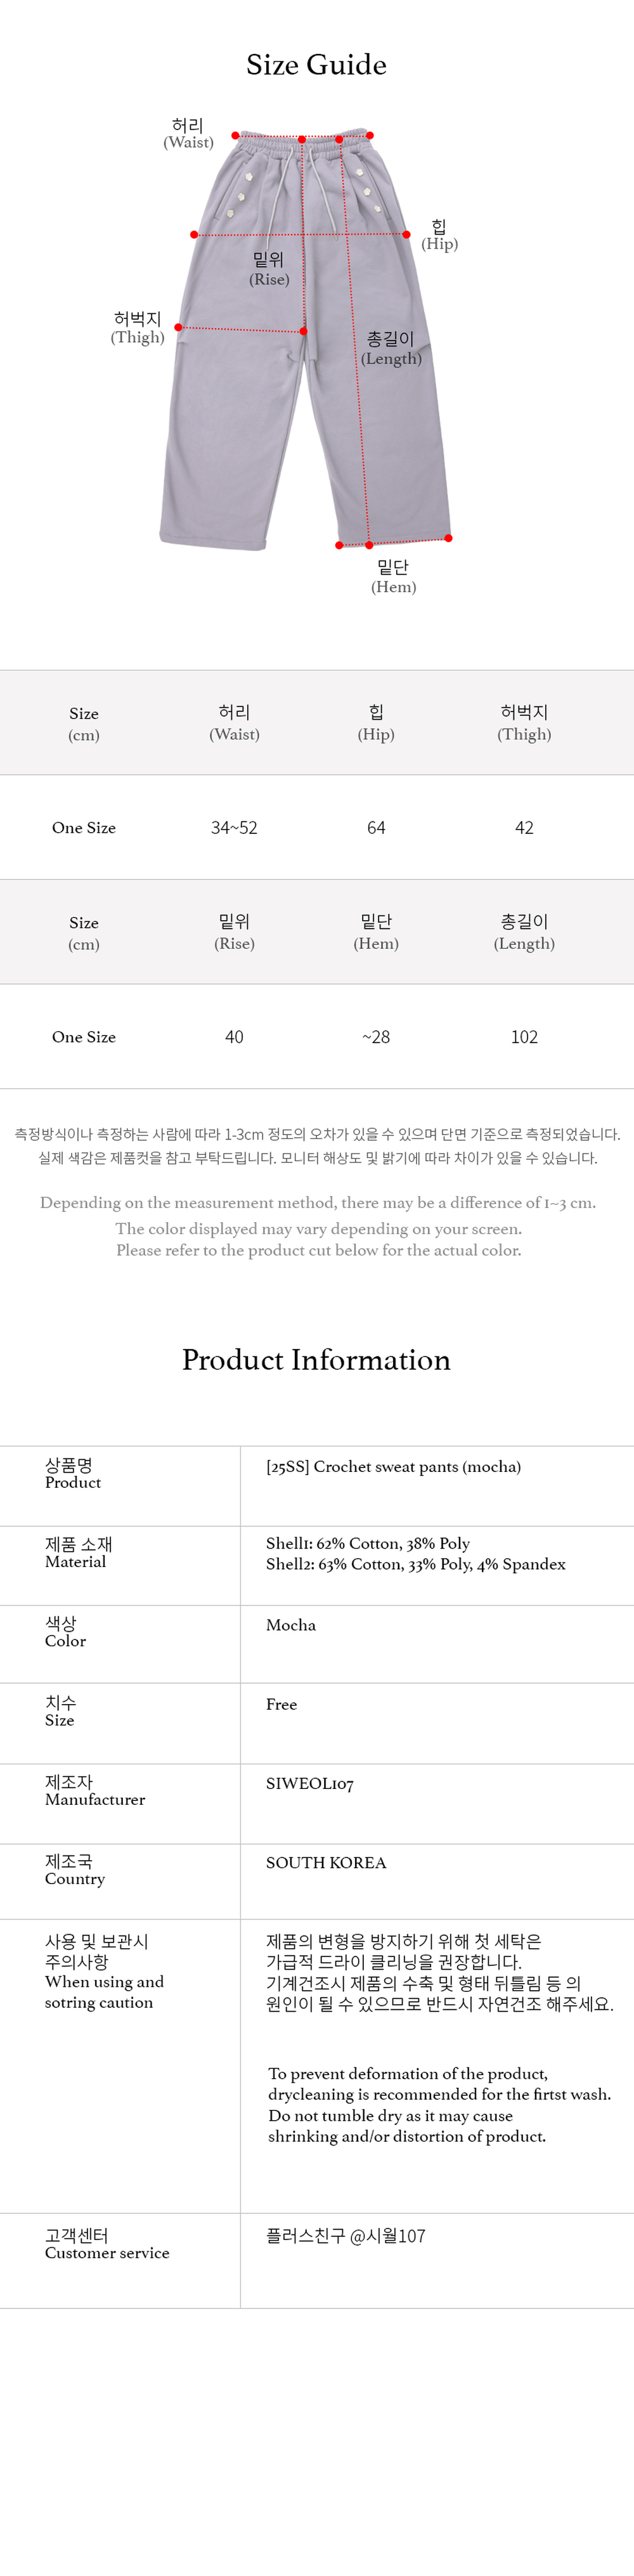Screen dimensions: 634x2576
Task: Click the SOUTH KOREA country value
Action: pyautogui.click(x=326, y=1862)
